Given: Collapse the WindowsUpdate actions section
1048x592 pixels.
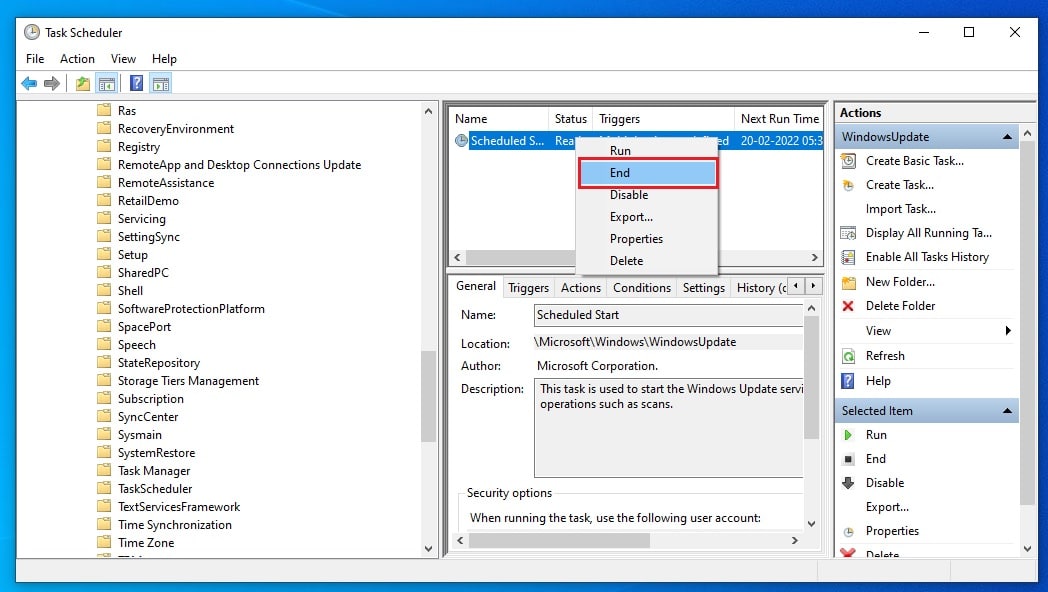Looking at the screenshot, I should coord(1007,137).
